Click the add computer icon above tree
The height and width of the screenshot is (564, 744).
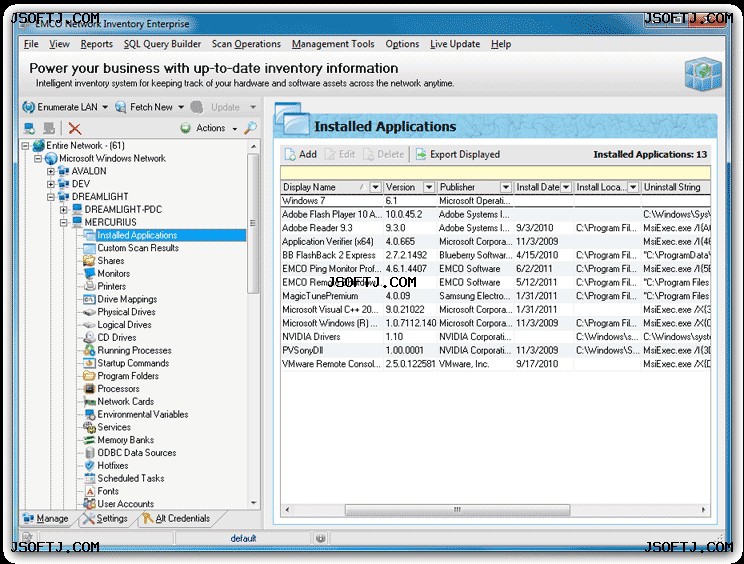[29, 128]
